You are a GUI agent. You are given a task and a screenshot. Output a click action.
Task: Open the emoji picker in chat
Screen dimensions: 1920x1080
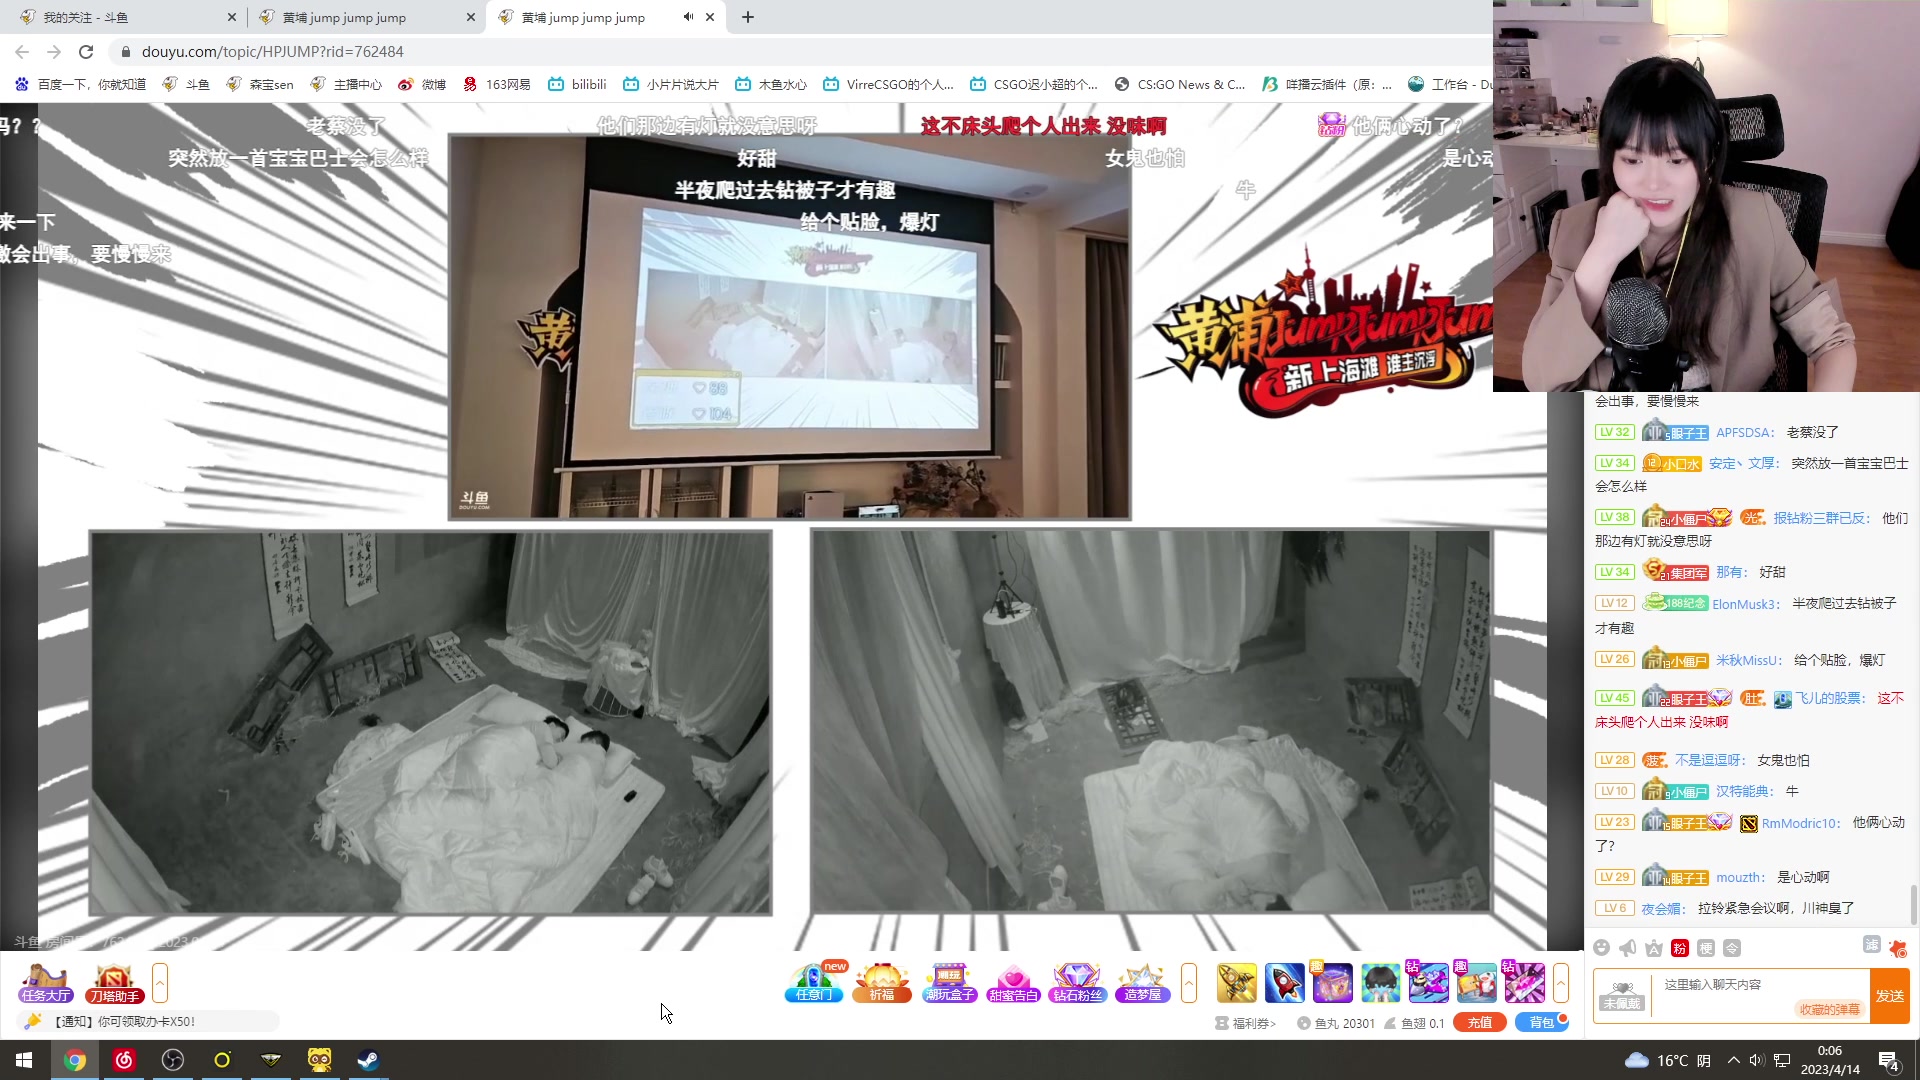coord(1602,948)
